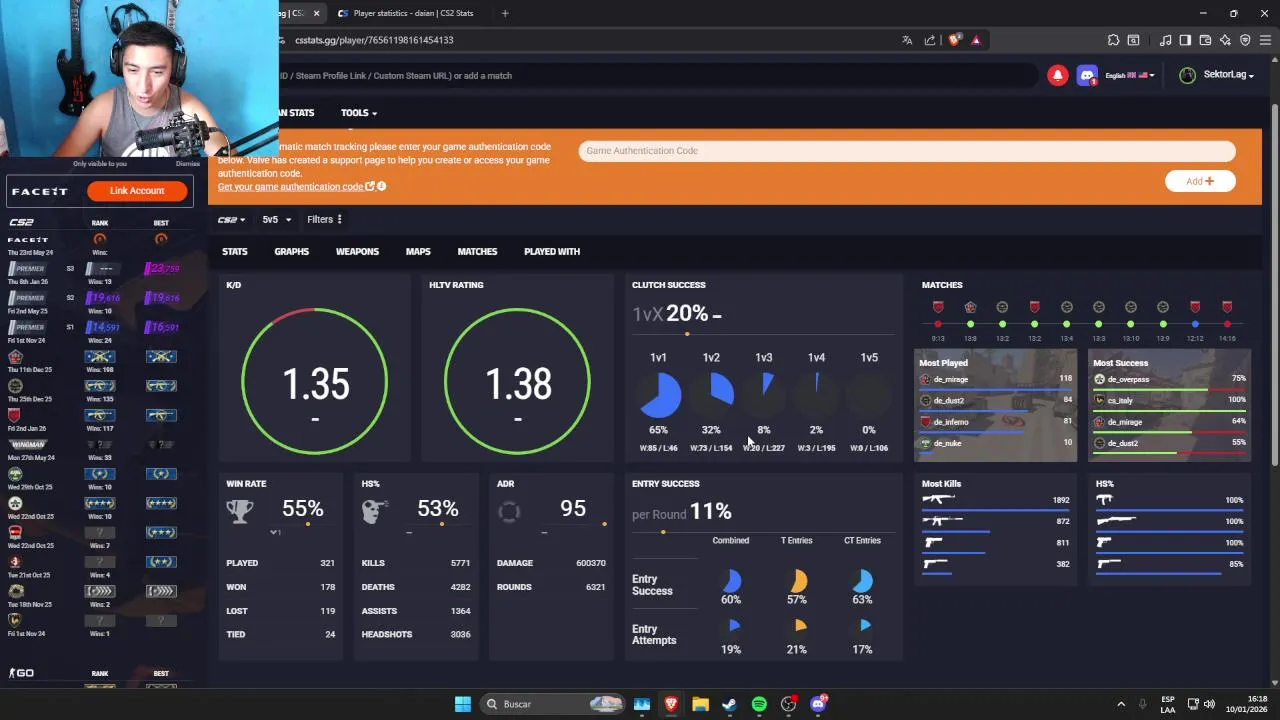Open the Discord taskbar icon
Viewport: 1280px width, 720px height.
tap(818, 704)
